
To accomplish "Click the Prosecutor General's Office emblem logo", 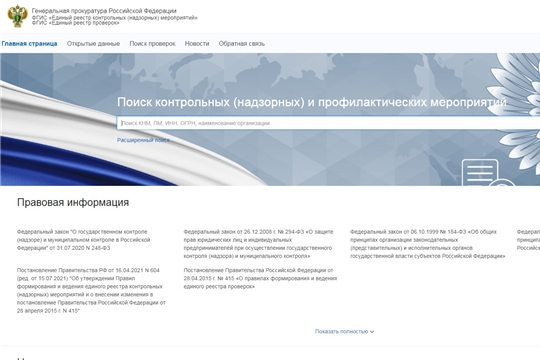I will pos(17,16).
